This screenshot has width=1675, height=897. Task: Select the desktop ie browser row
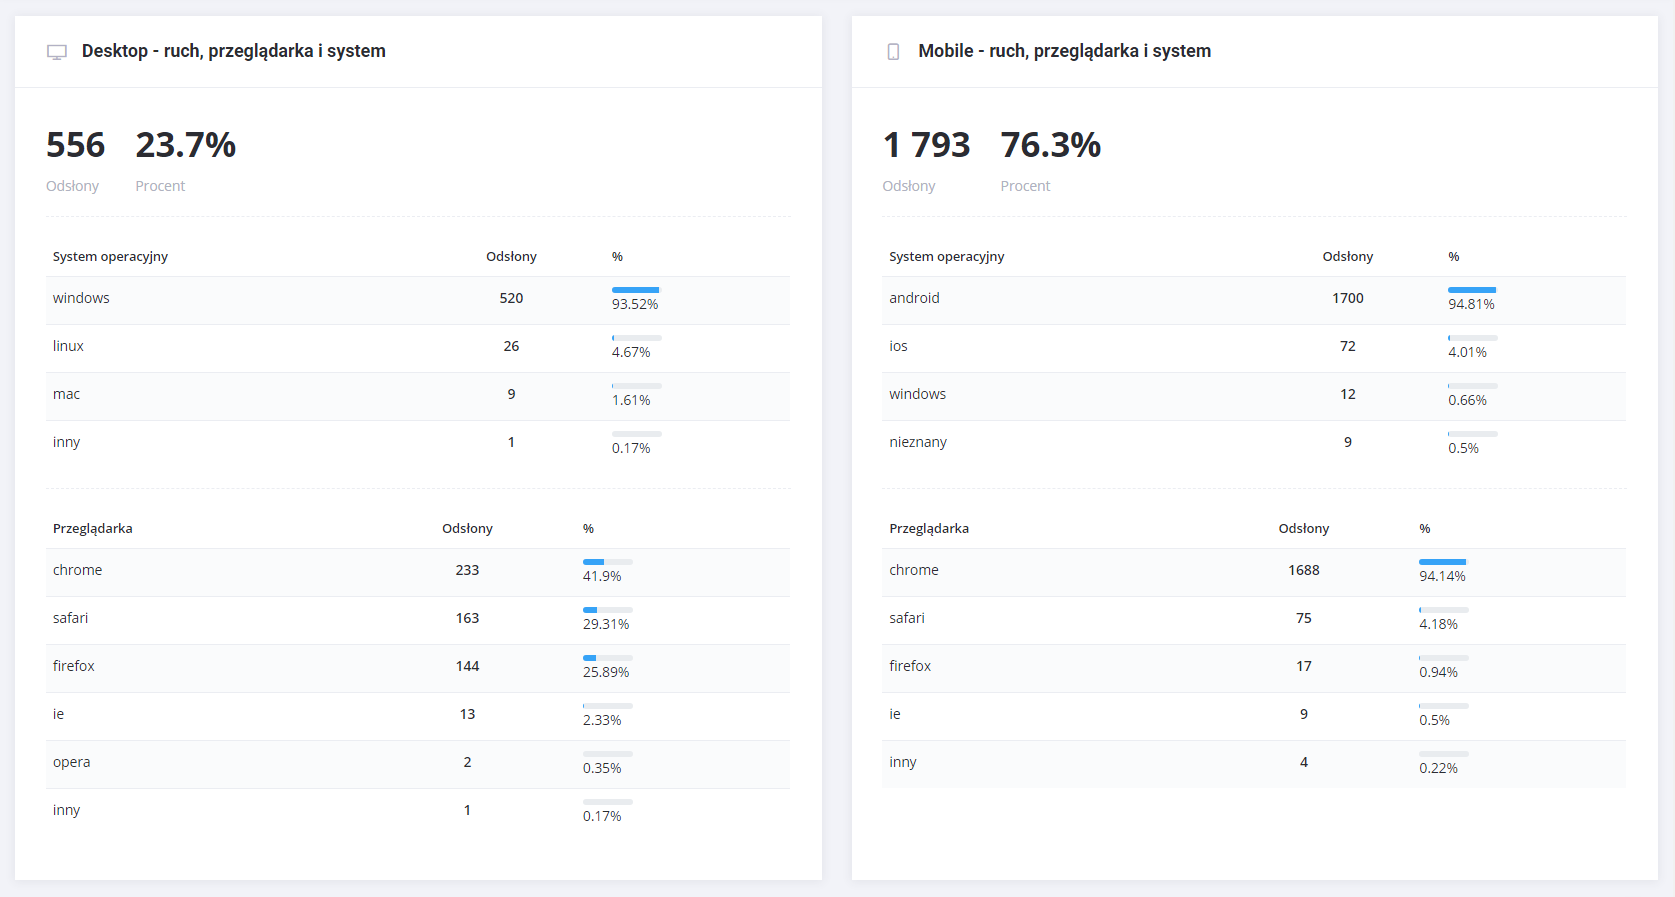click(x=418, y=716)
